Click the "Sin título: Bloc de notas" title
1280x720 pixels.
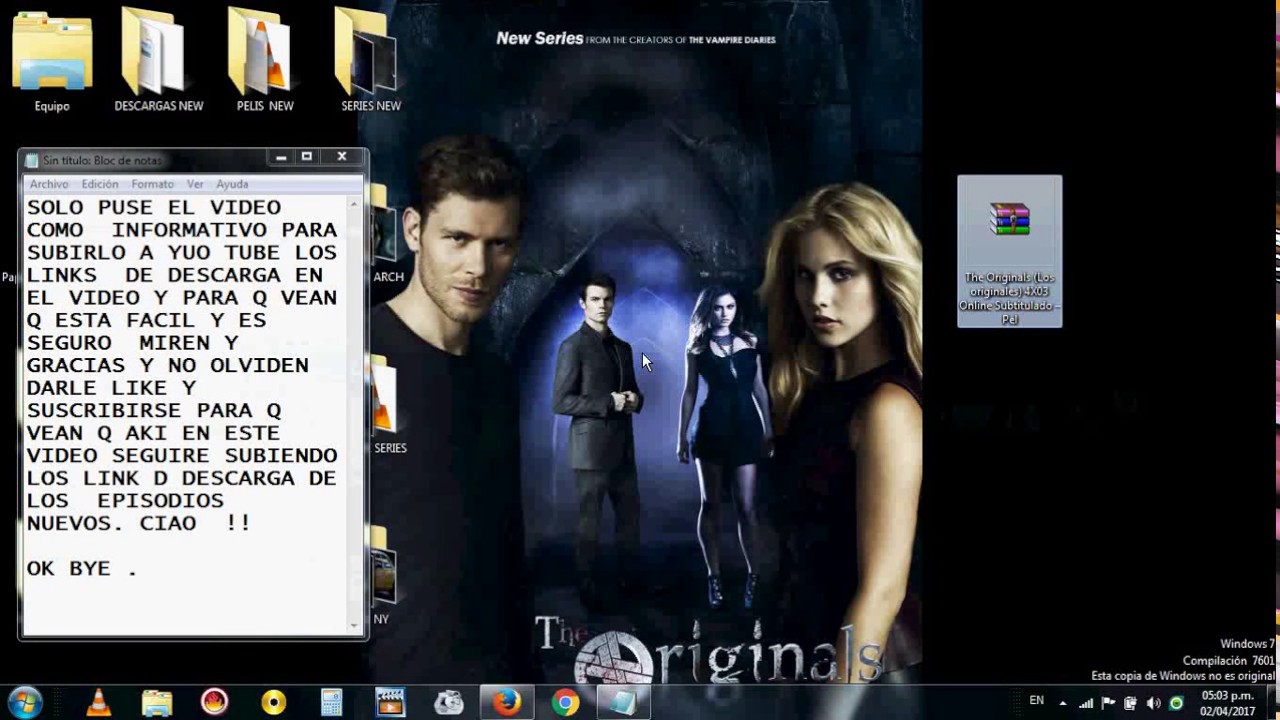click(x=101, y=160)
